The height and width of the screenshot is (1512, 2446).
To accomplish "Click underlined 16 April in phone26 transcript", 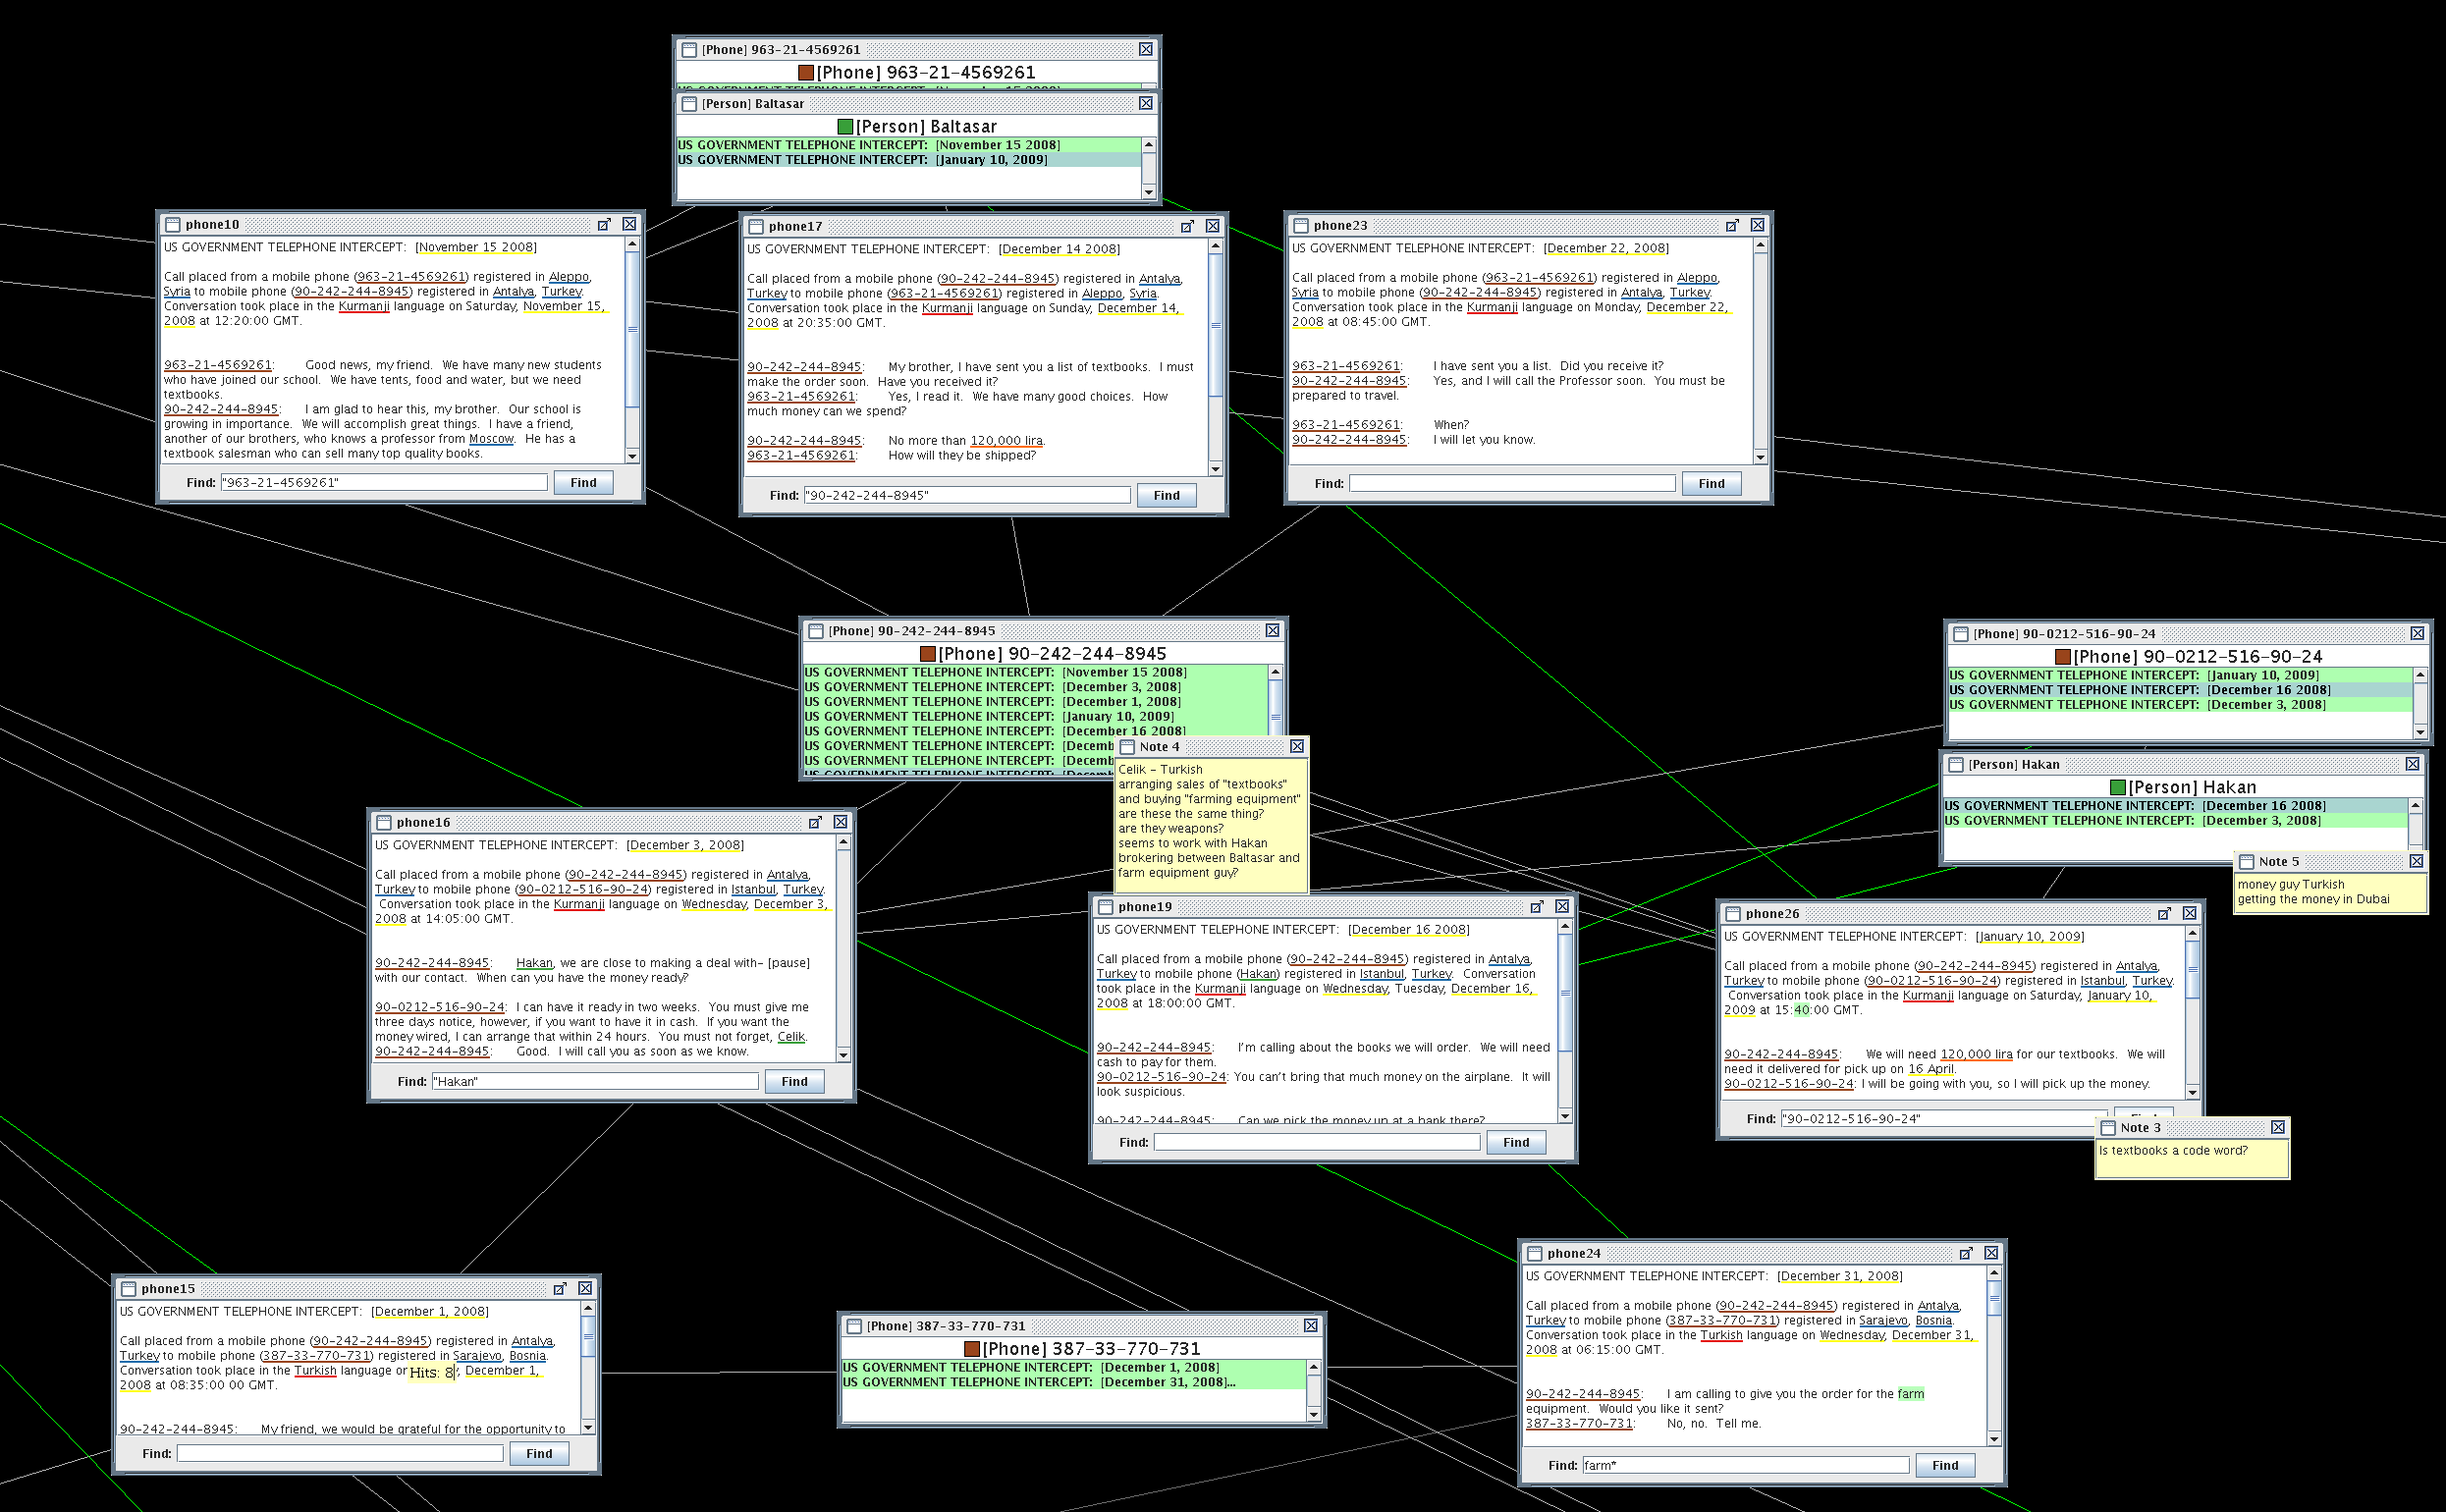I will [1930, 1070].
